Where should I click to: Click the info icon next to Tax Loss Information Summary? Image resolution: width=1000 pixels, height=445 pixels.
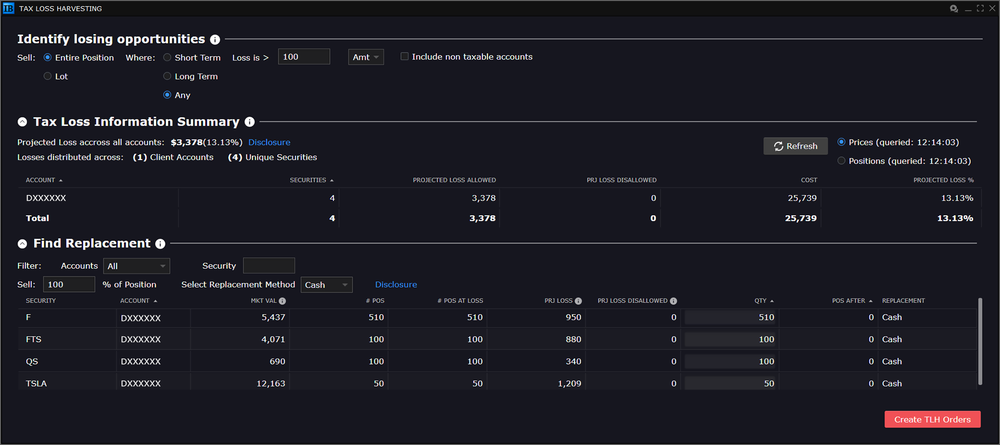tap(250, 122)
